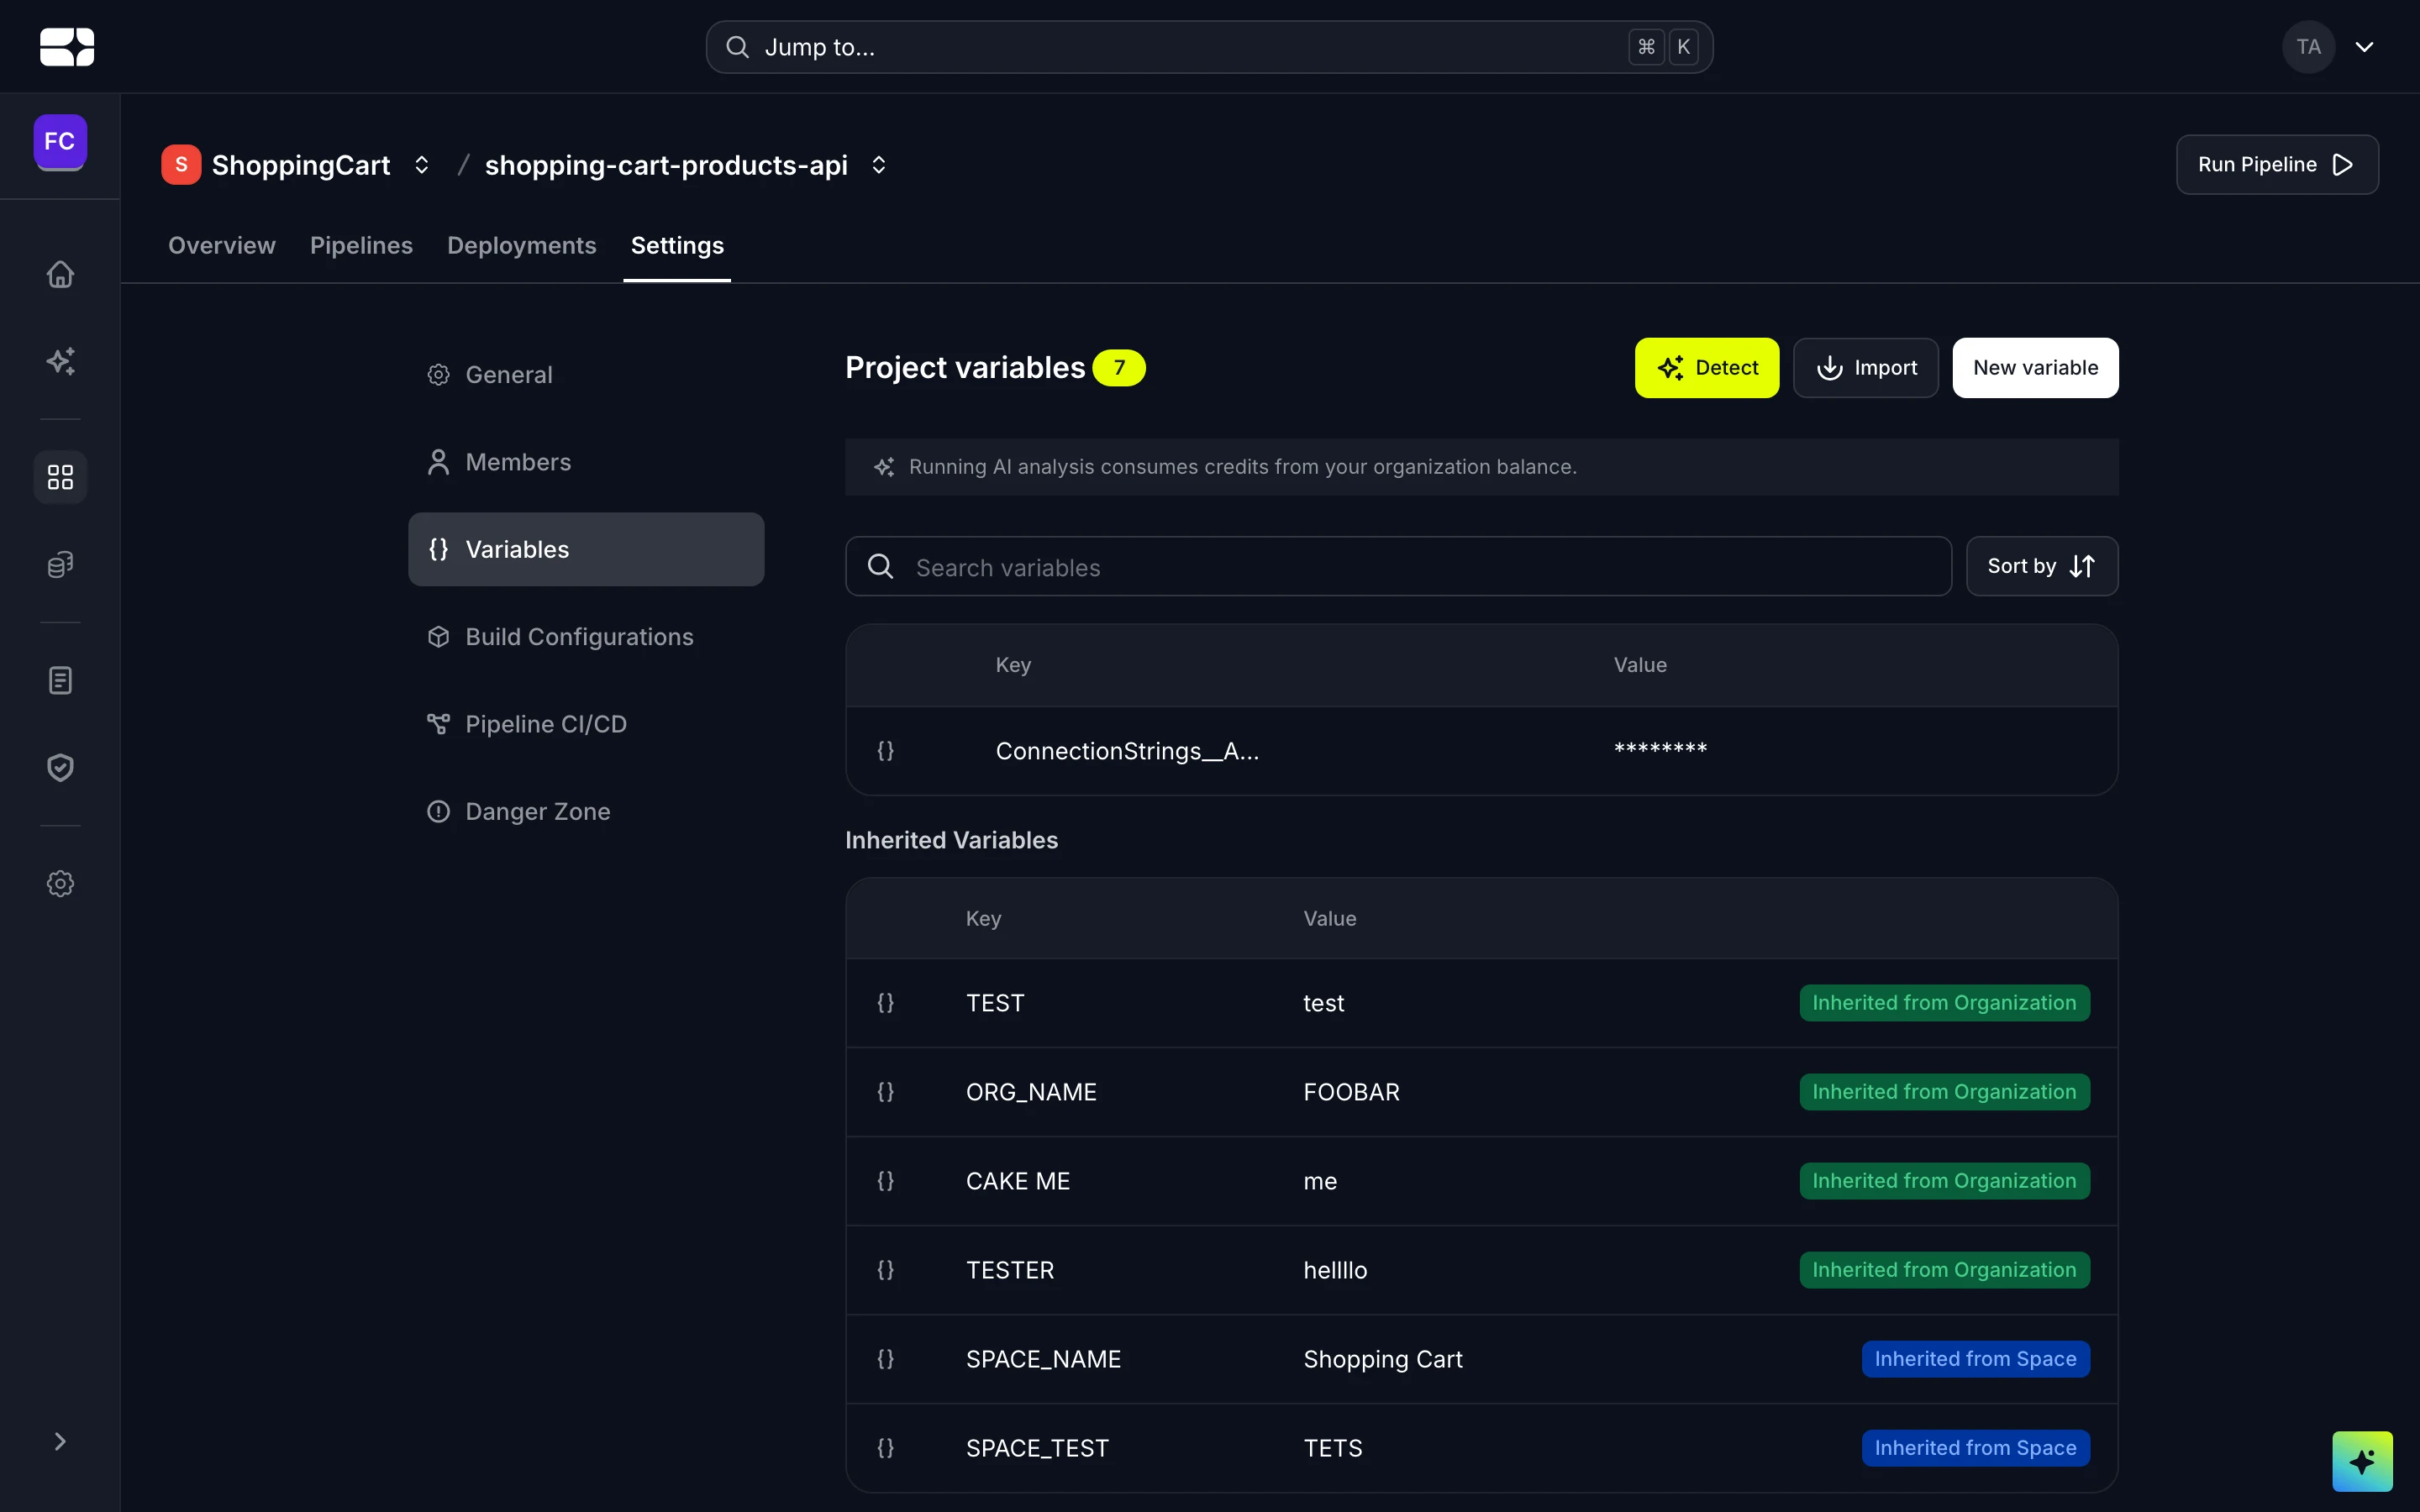Click the magnifier icon in Jump to
2420x1512 pixels.
coord(737,47)
